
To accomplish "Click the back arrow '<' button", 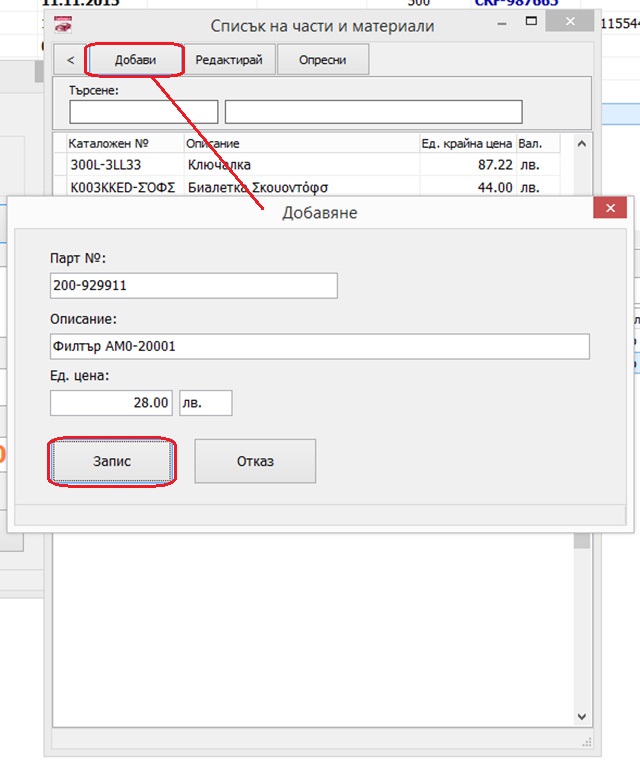I will pyautogui.click(x=70, y=60).
